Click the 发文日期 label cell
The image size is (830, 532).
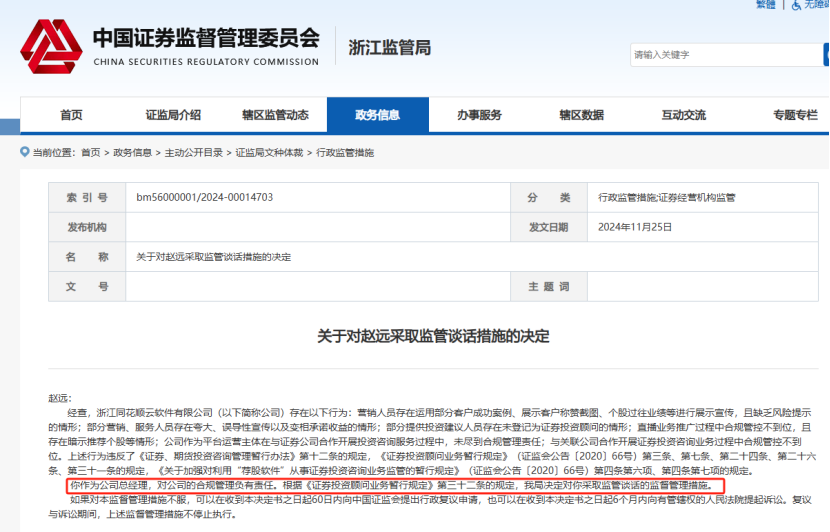coord(549,227)
